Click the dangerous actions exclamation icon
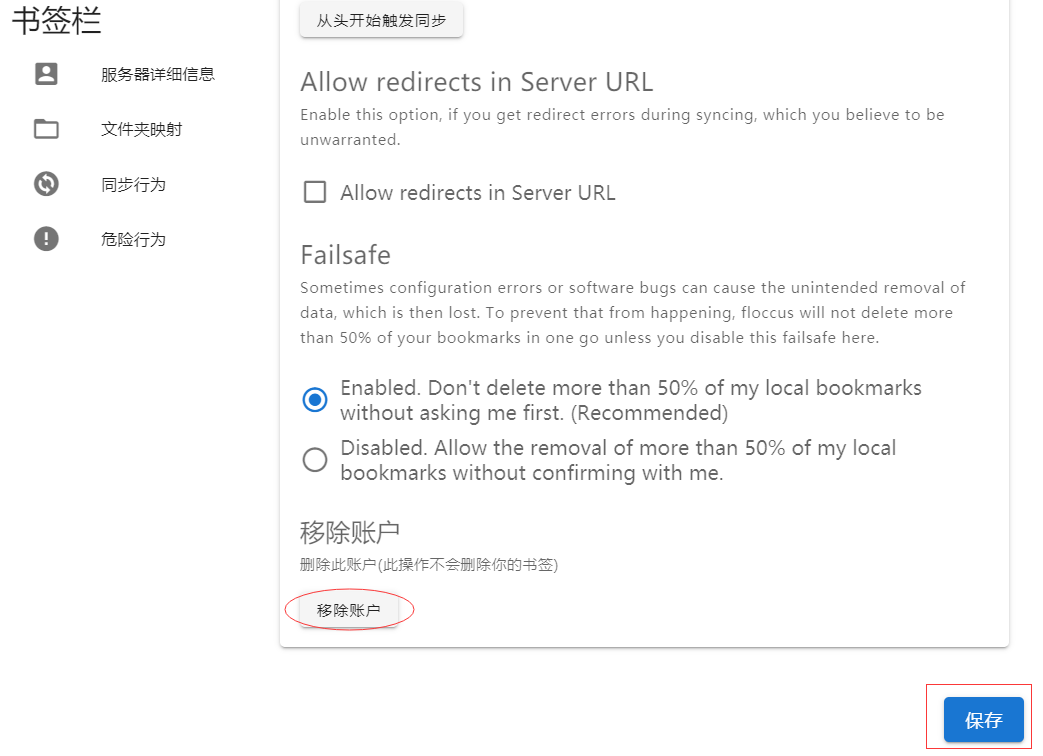1043x756 pixels. coord(46,239)
